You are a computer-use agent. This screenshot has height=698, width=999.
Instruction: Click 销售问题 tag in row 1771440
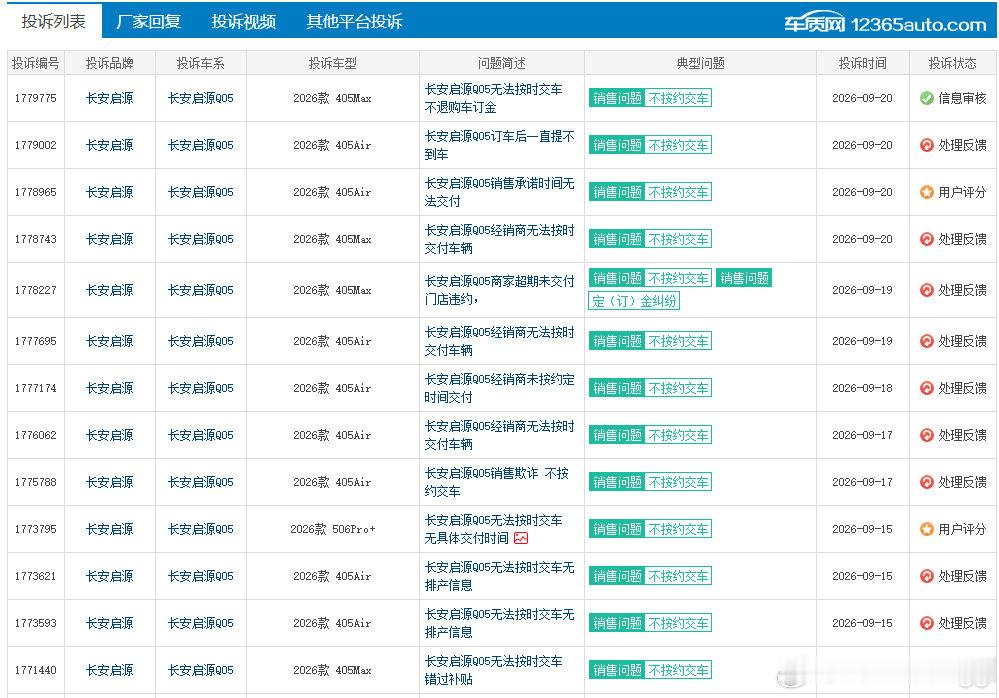click(x=617, y=670)
